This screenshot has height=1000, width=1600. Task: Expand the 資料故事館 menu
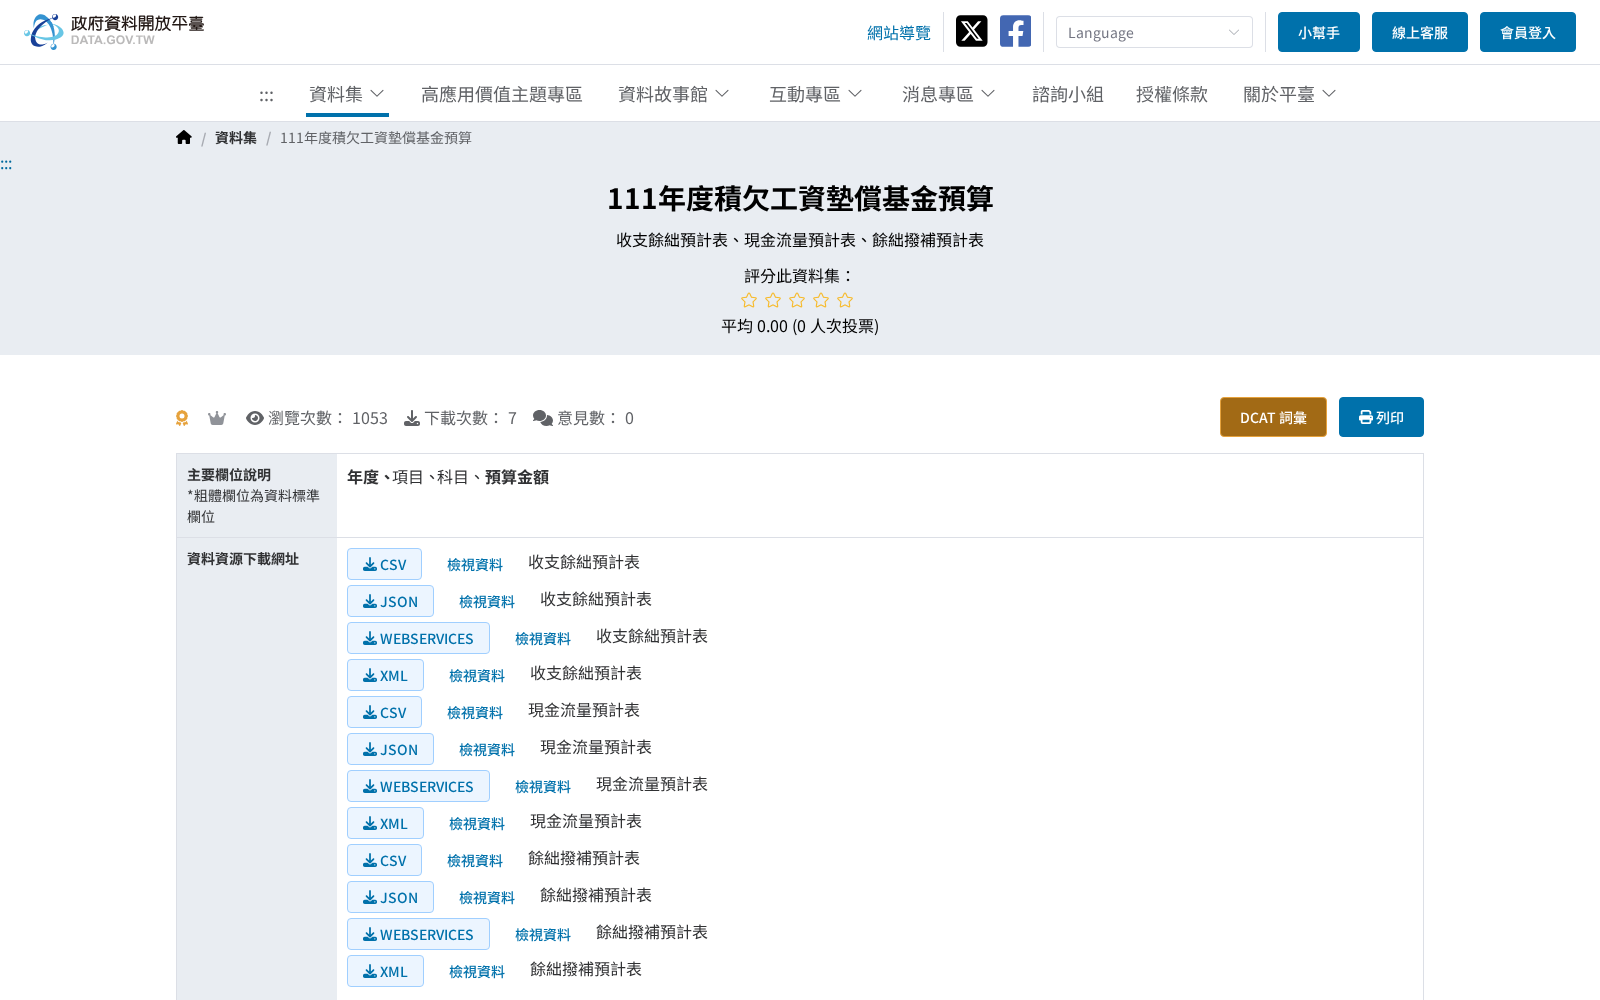(674, 94)
